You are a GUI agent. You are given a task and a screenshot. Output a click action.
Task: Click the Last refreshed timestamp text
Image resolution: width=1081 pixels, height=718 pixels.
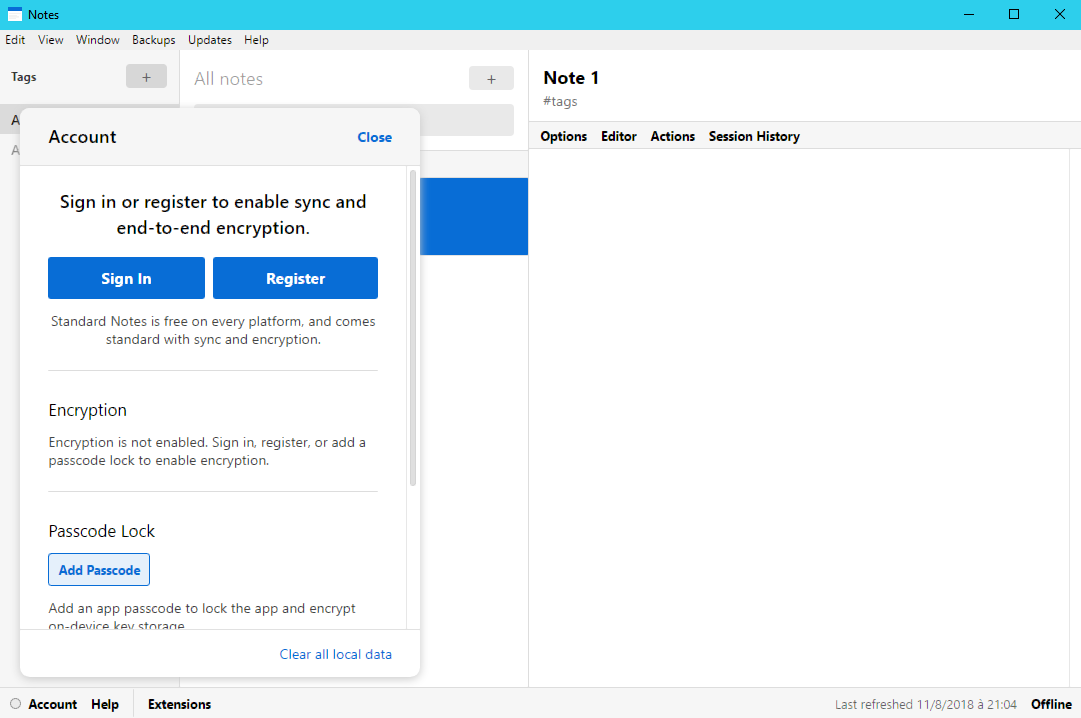[x=925, y=704]
